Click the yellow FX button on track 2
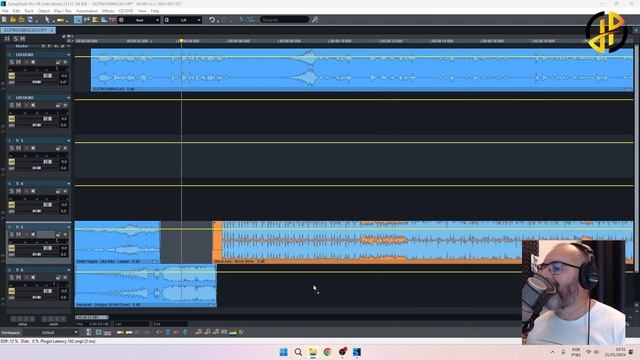 click(x=11, y=119)
